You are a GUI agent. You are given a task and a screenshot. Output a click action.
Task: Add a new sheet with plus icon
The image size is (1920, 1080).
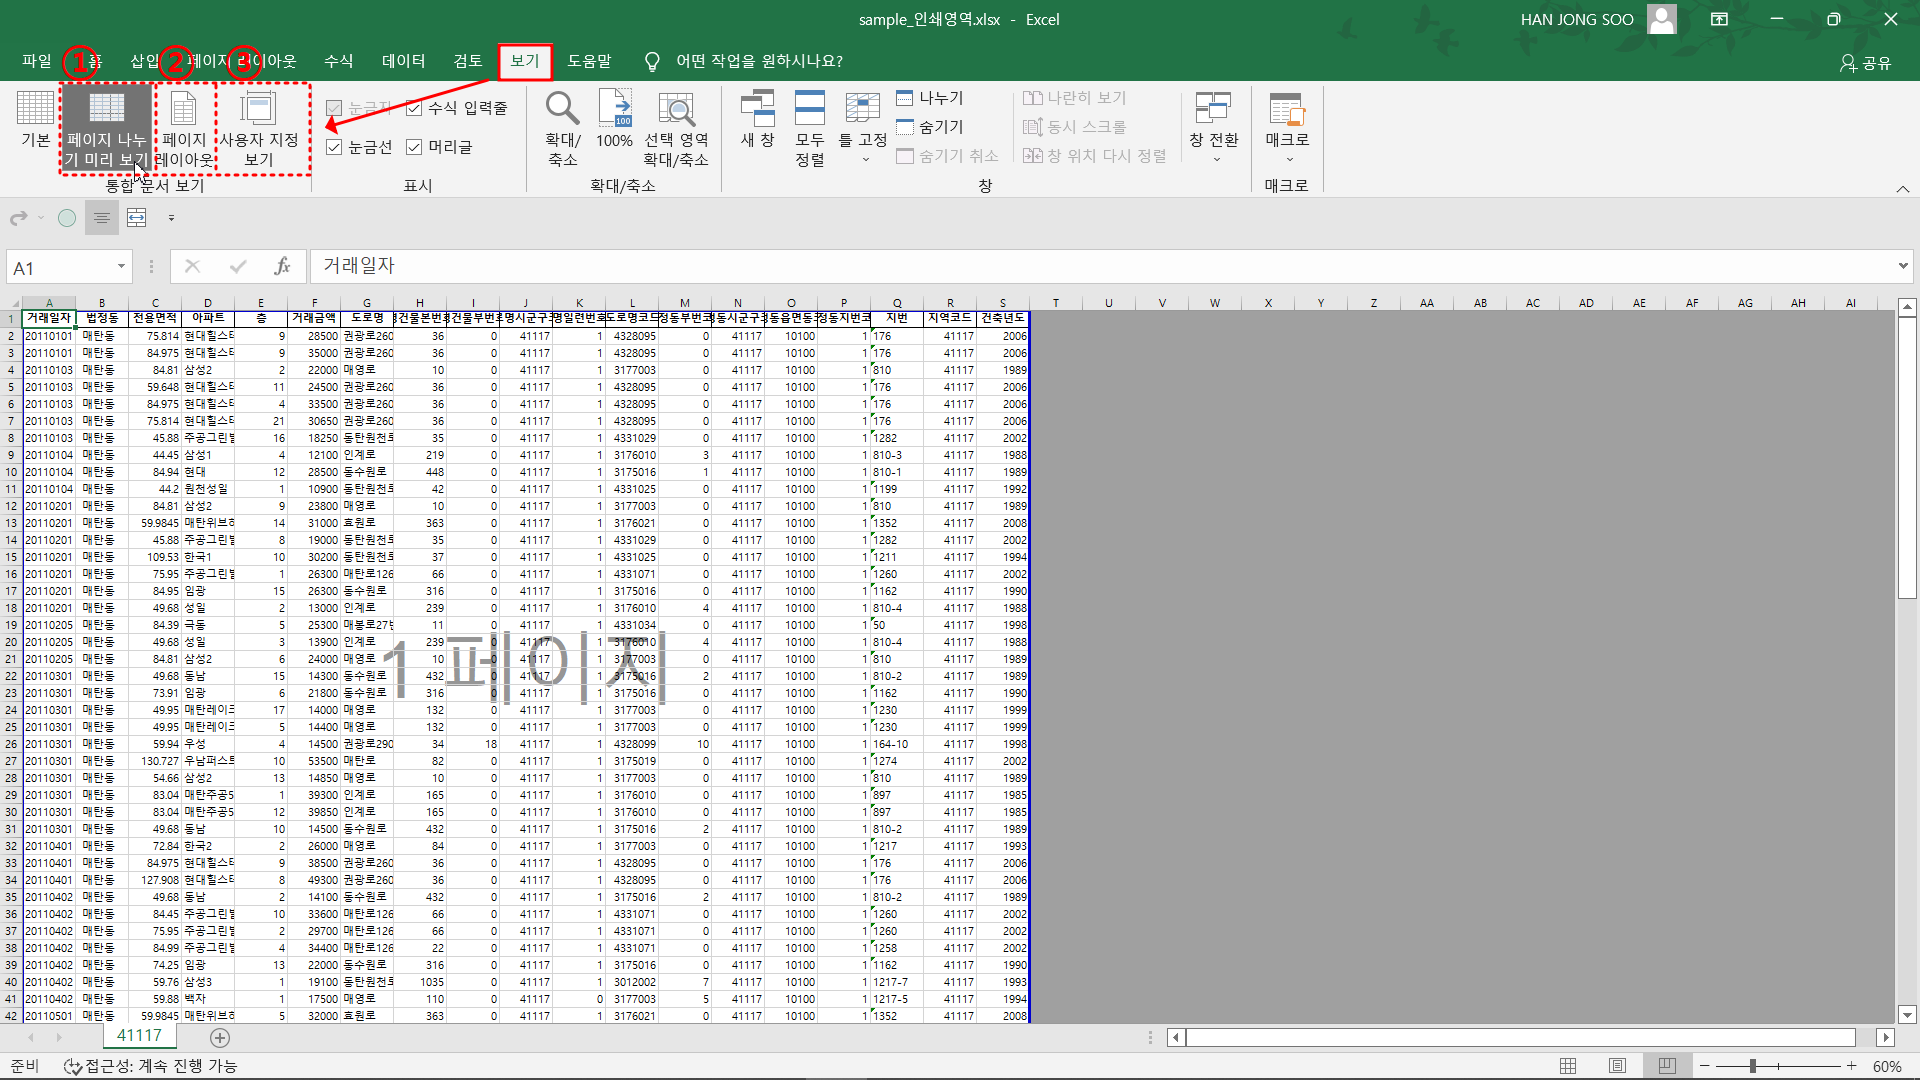click(x=220, y=1038)
